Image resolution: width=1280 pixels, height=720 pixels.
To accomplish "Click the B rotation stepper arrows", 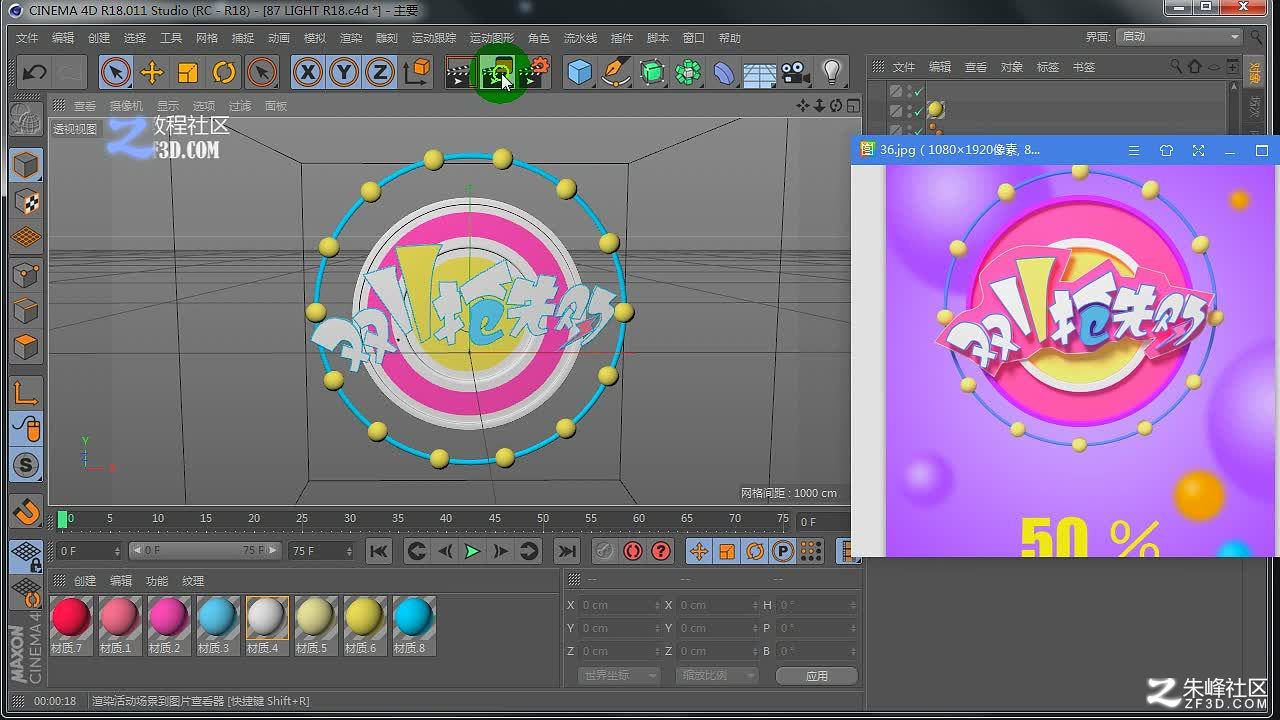I will [853, 651].
